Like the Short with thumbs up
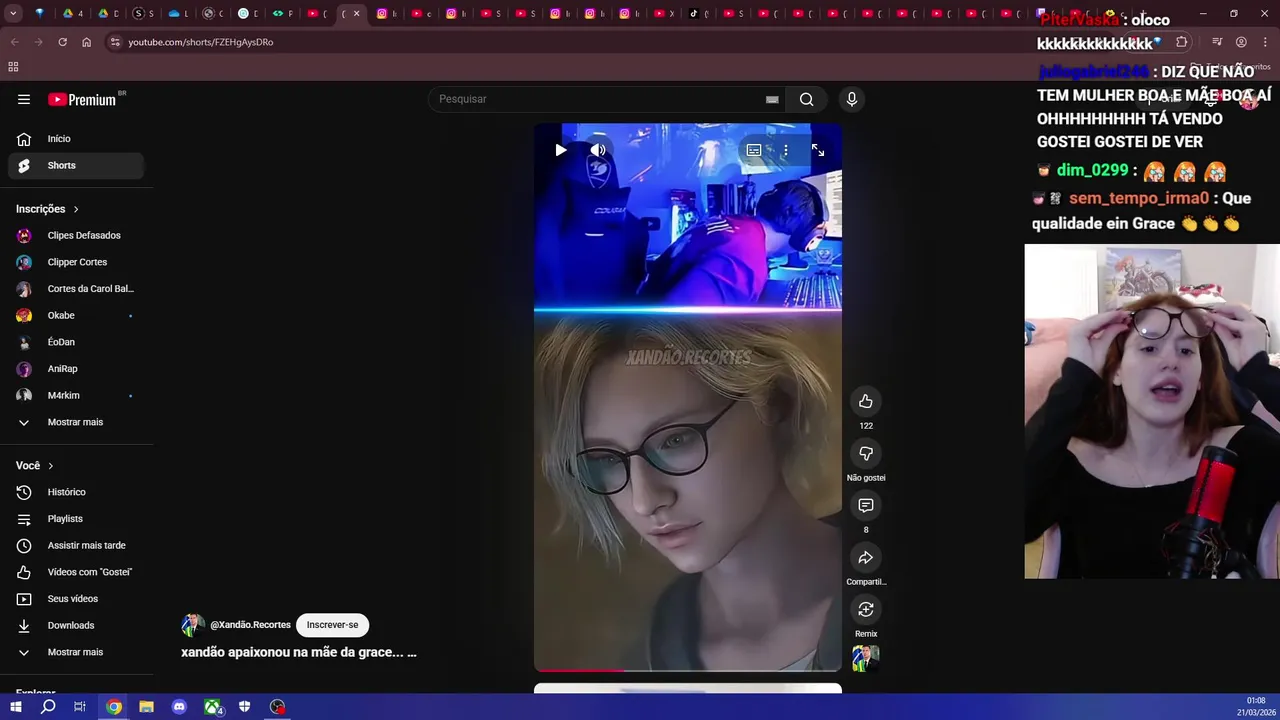Image resolution: width=1280 pixels, height=720 pixels. coord(866,401)
